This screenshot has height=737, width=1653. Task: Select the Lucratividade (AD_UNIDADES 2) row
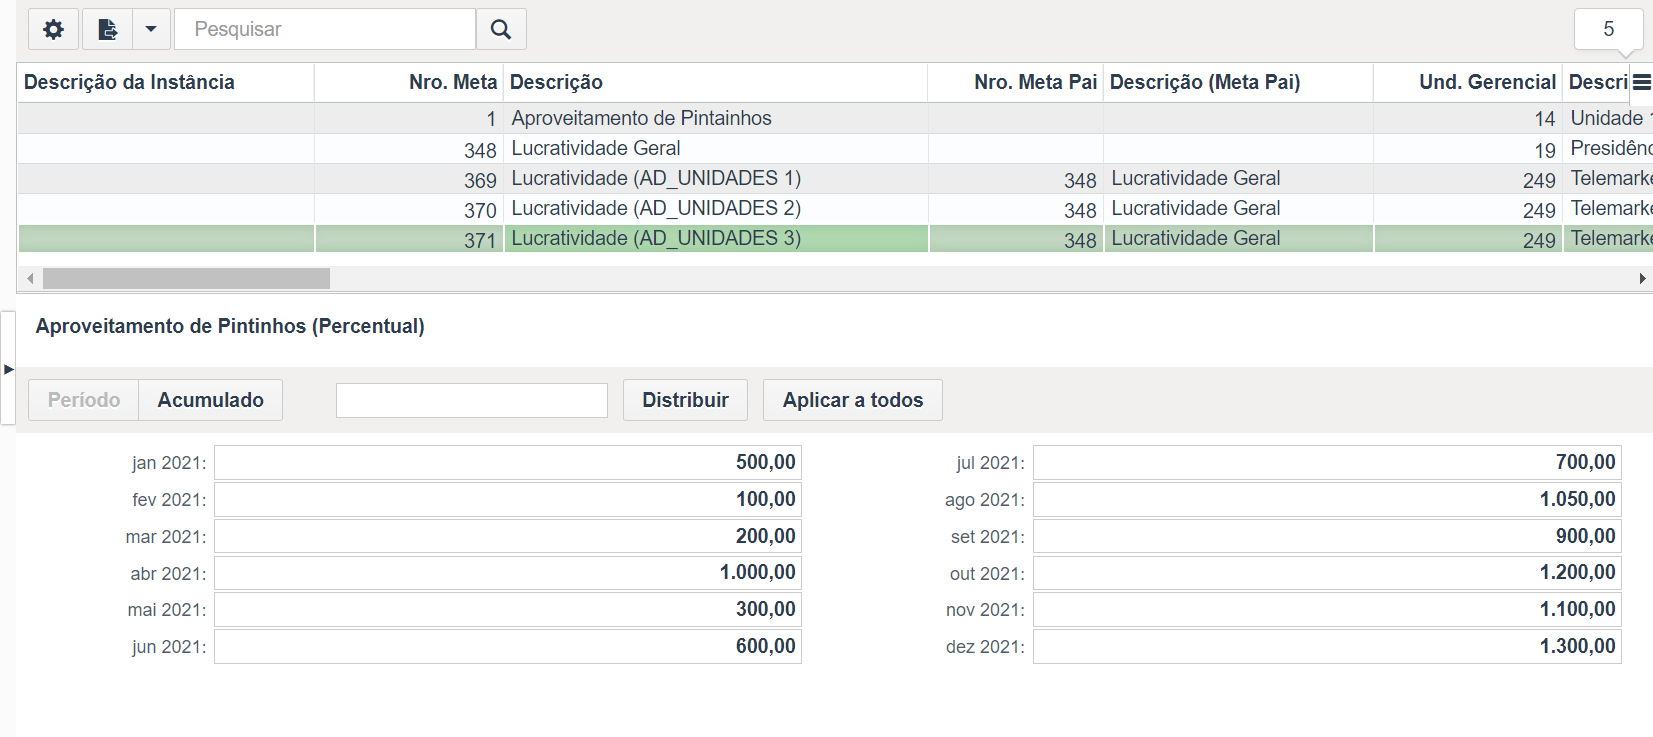[835, 208]
